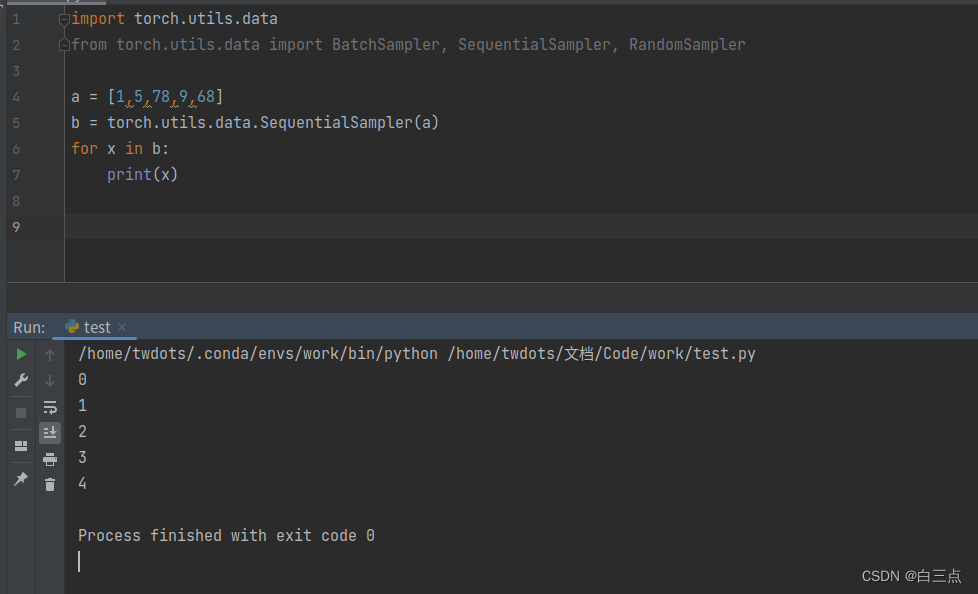978x594 pixels.
Task: Click the stop process square button
Action: coord(21,412)
